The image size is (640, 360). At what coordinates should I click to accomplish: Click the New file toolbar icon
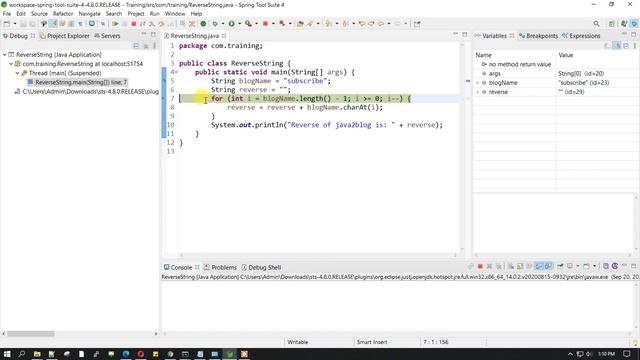(7, 24)
